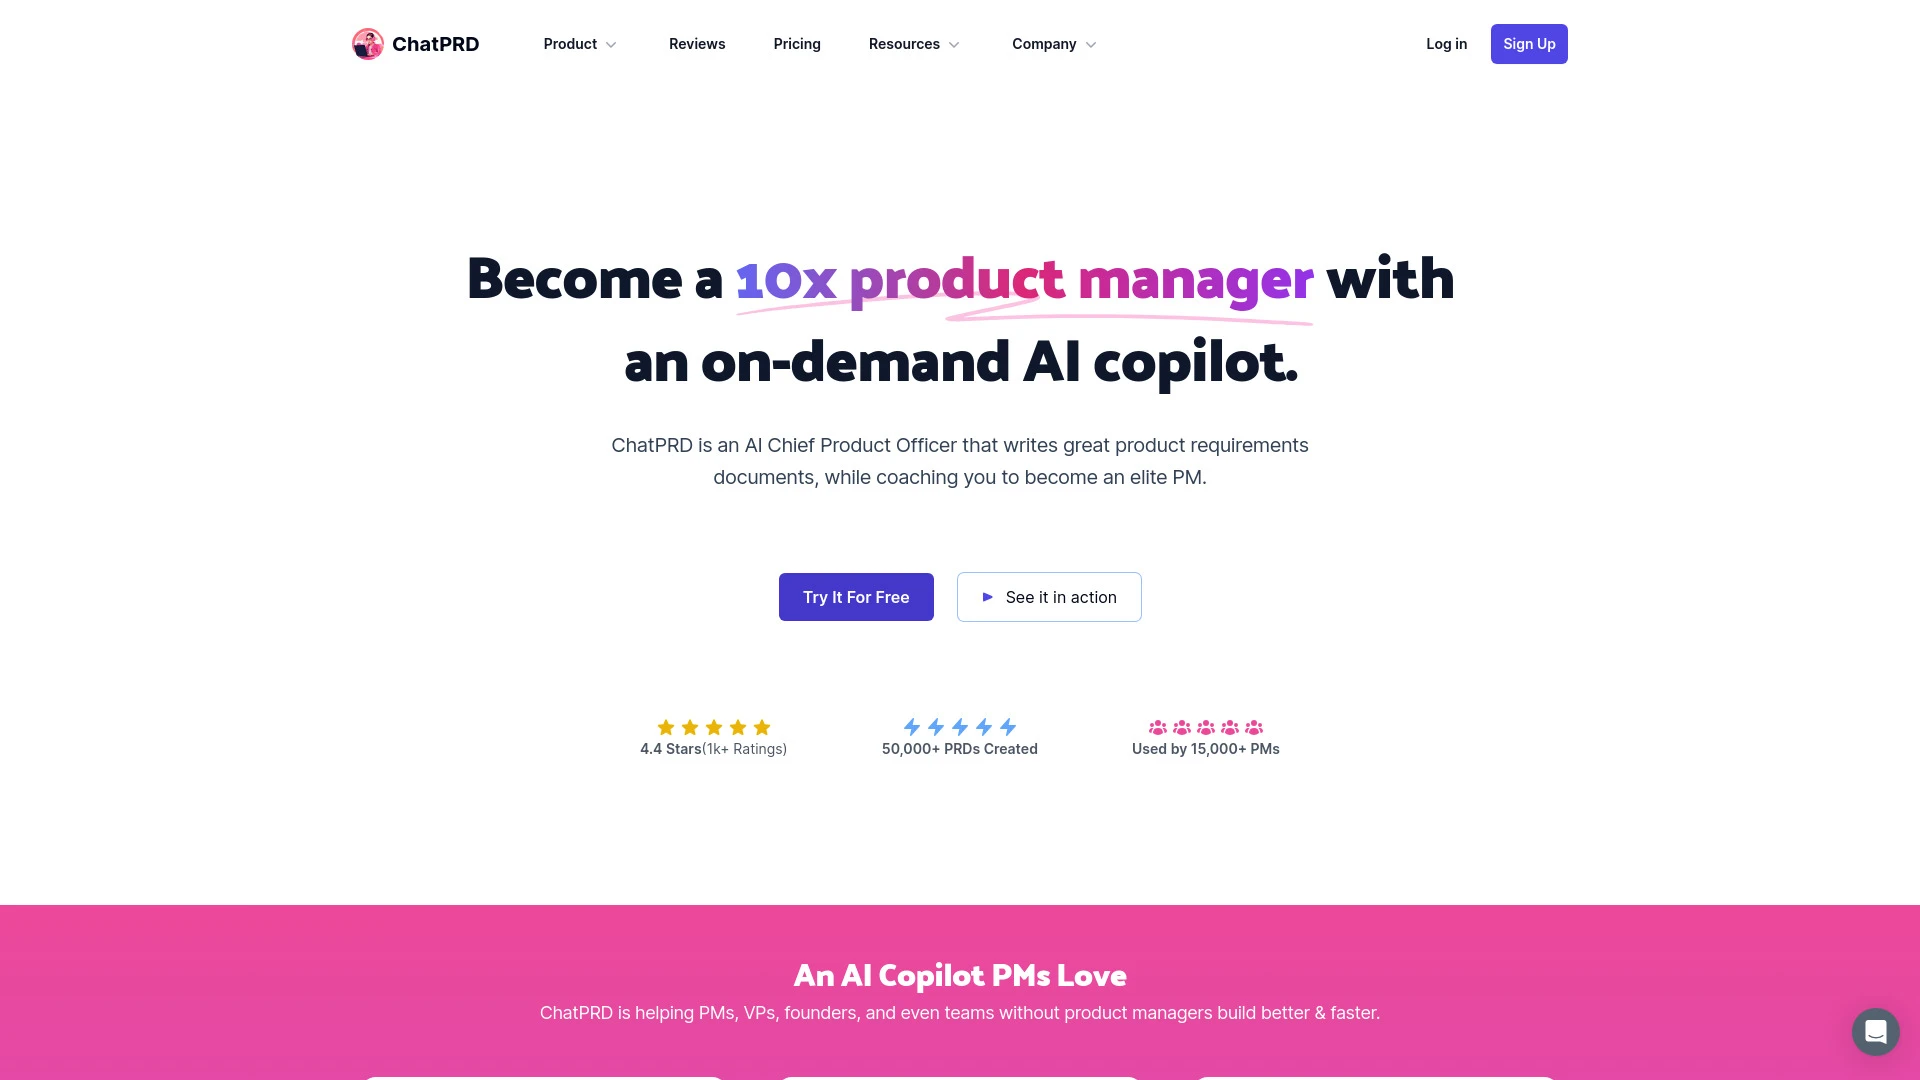The image size is (1920, 1080).
Task: Click the 'Sign Up' button
Action: click(1528, 44)
